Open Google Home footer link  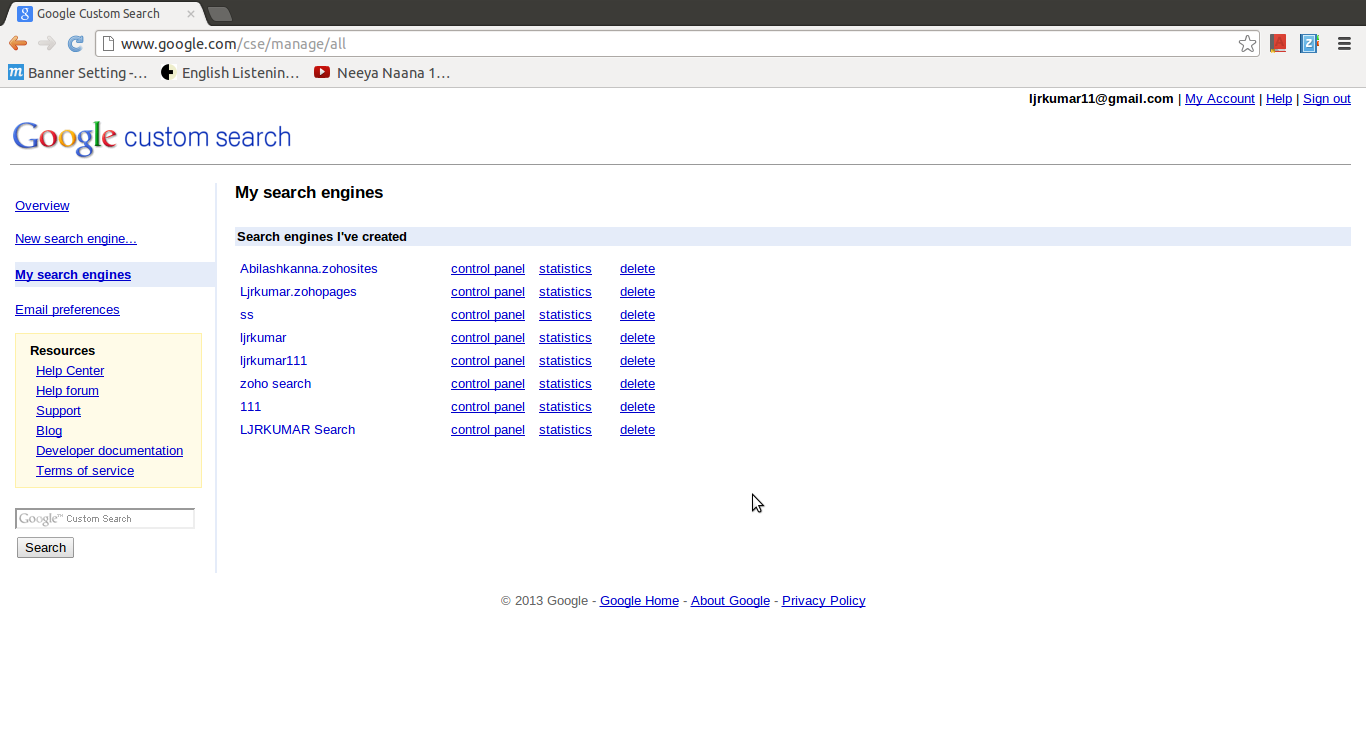639,601
